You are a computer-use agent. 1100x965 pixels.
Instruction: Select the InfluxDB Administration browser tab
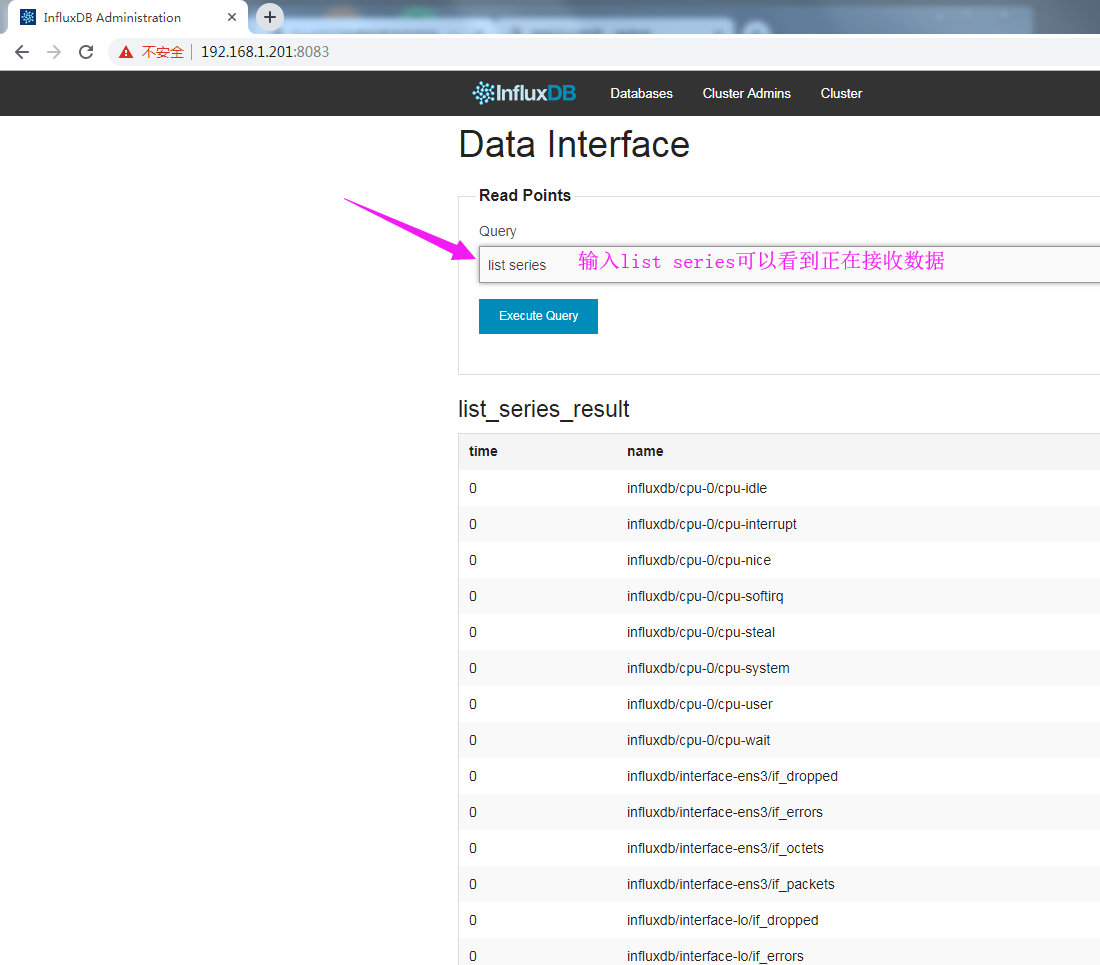pos(127,18)
